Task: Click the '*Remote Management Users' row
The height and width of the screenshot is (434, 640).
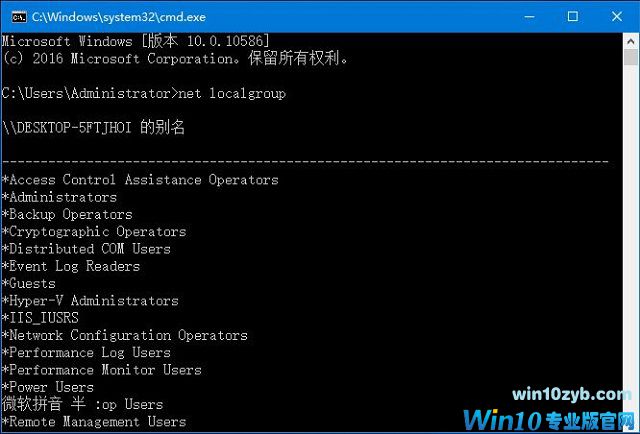Action: (94, 422)
